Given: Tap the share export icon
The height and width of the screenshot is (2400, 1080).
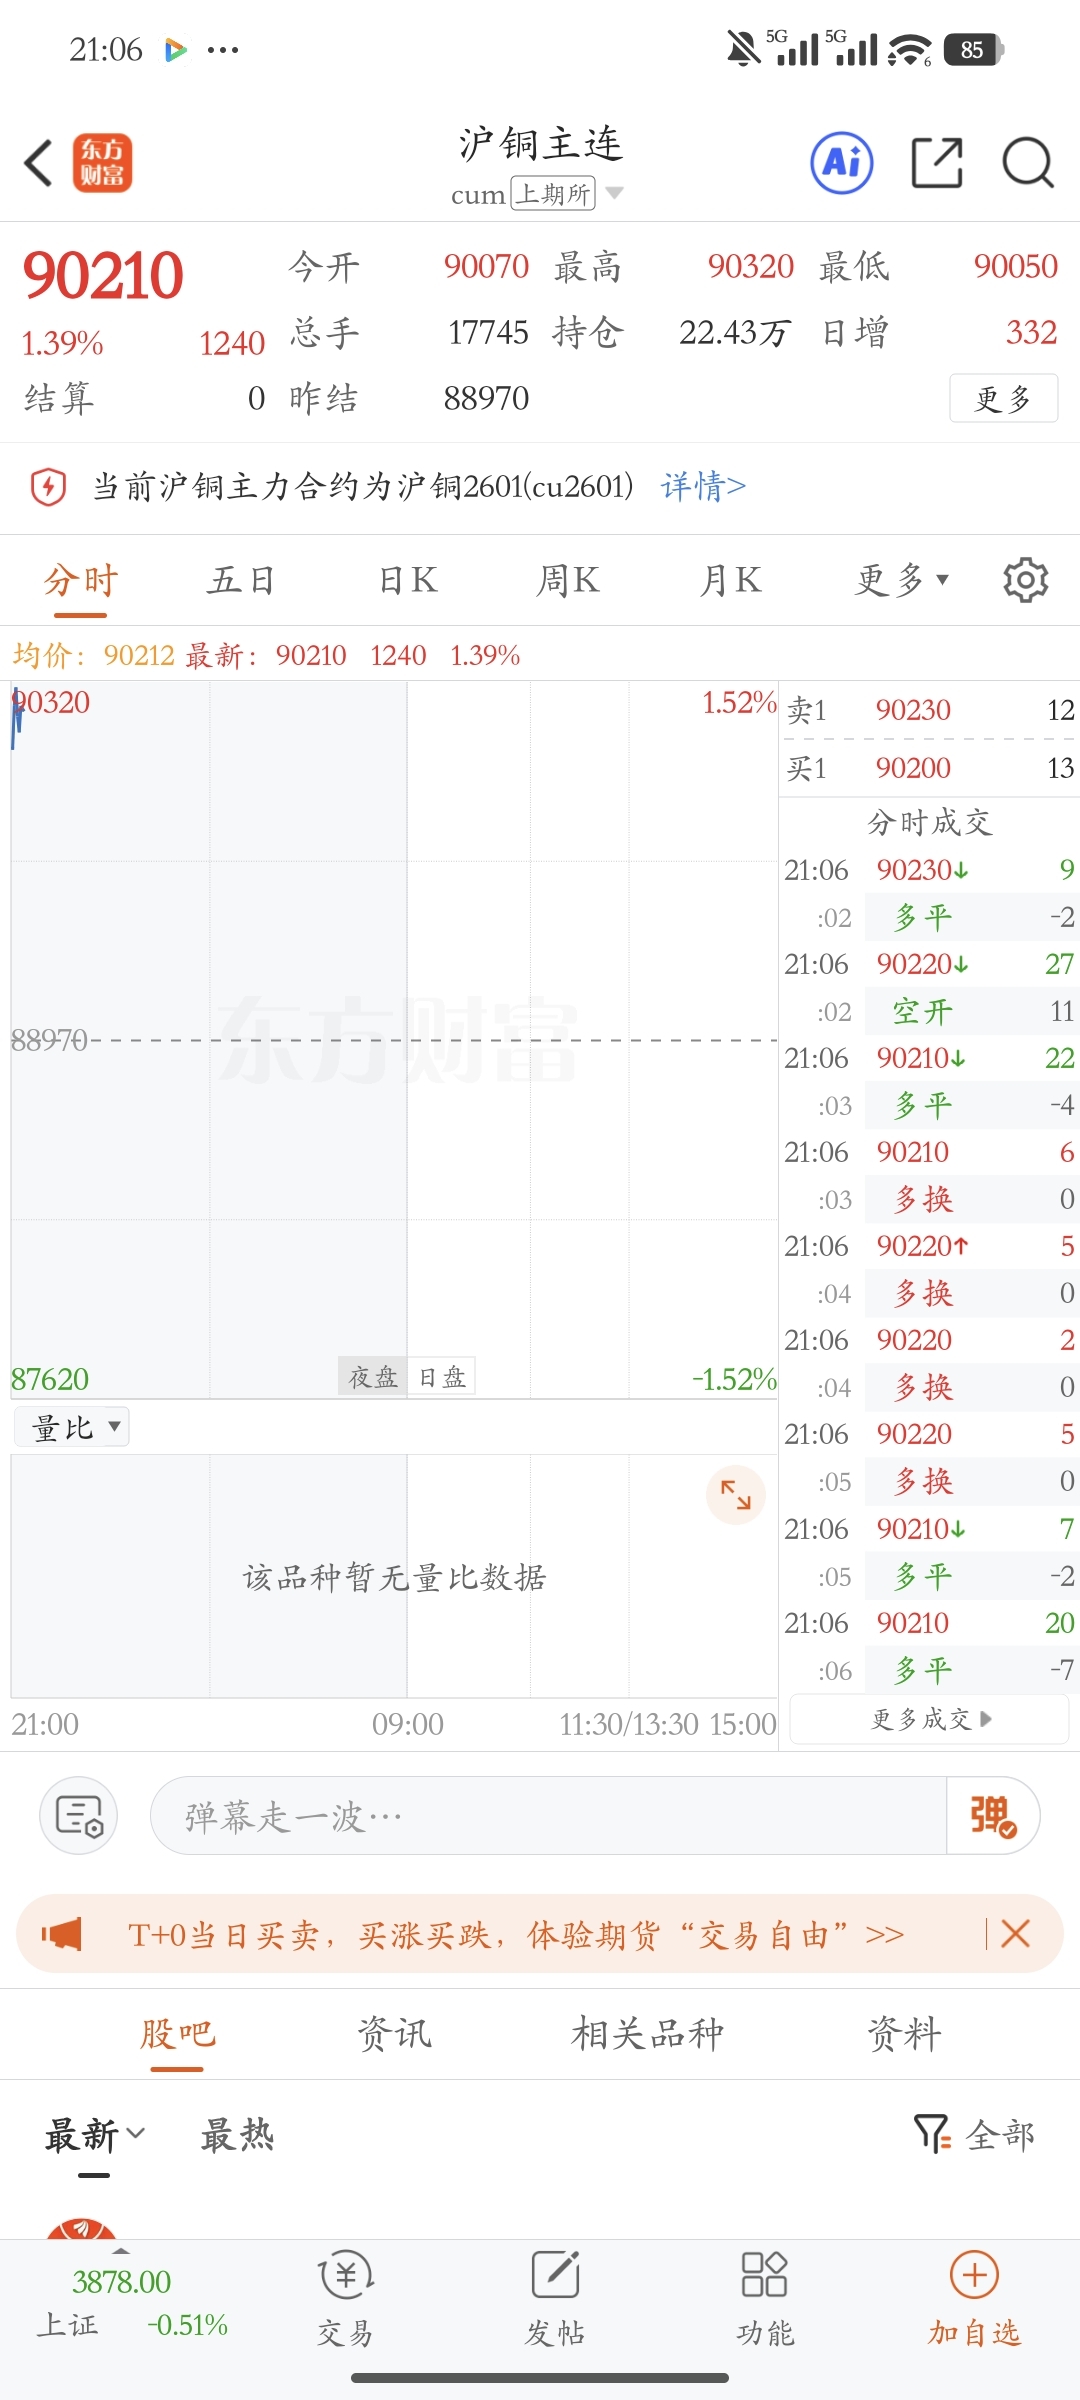Looking at the screenshot, I should coord(937,163).
